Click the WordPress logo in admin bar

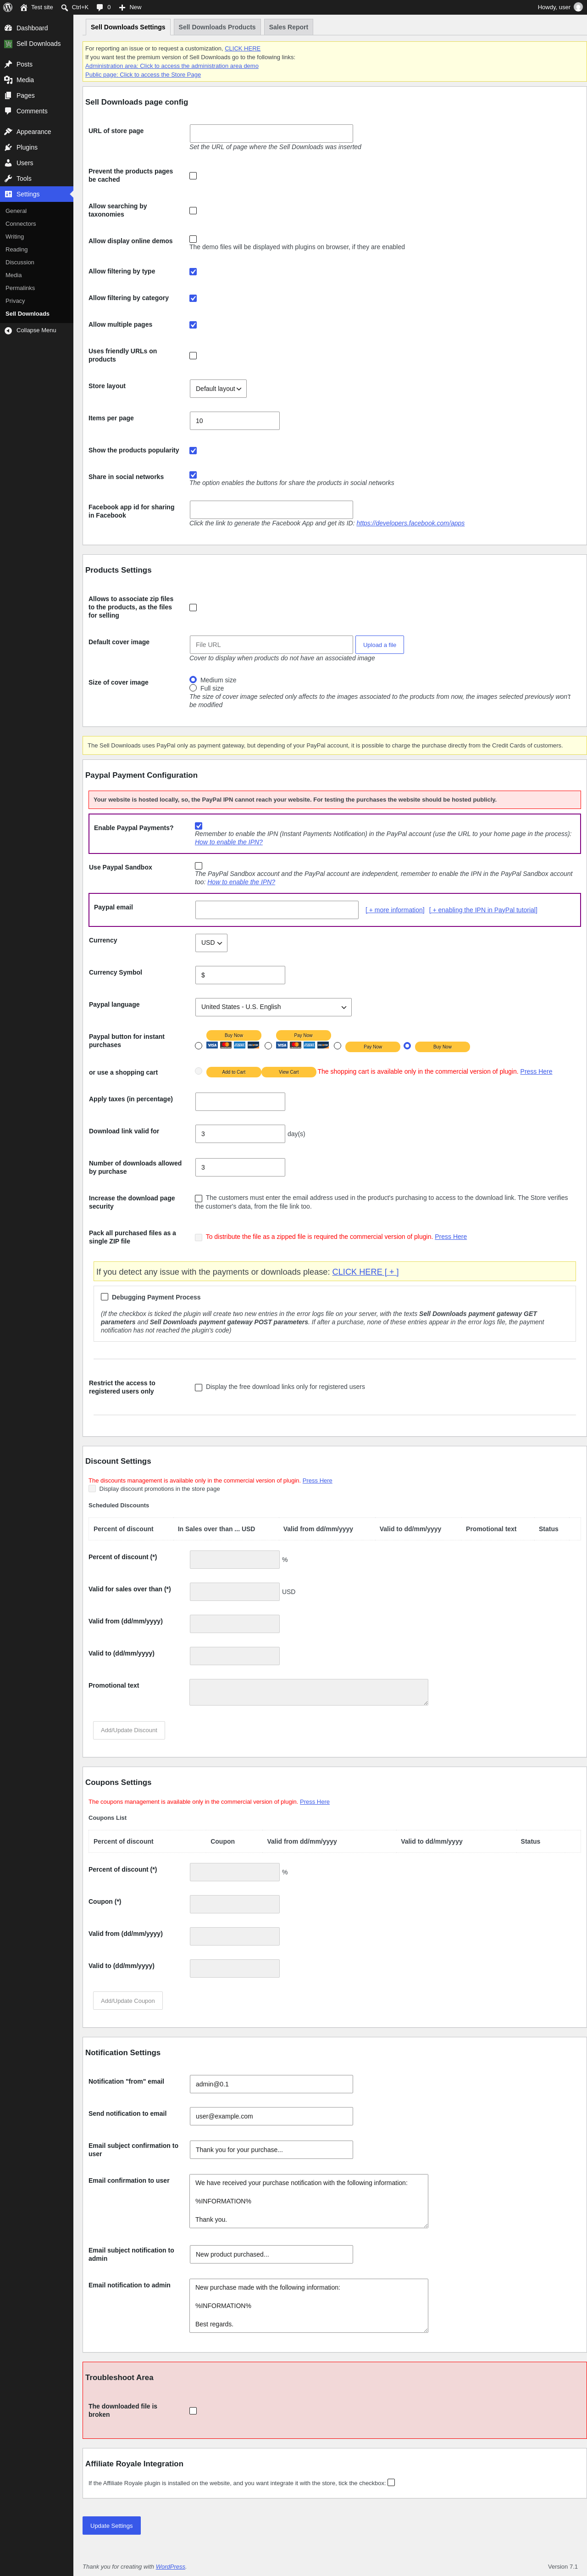coord(8,7)
